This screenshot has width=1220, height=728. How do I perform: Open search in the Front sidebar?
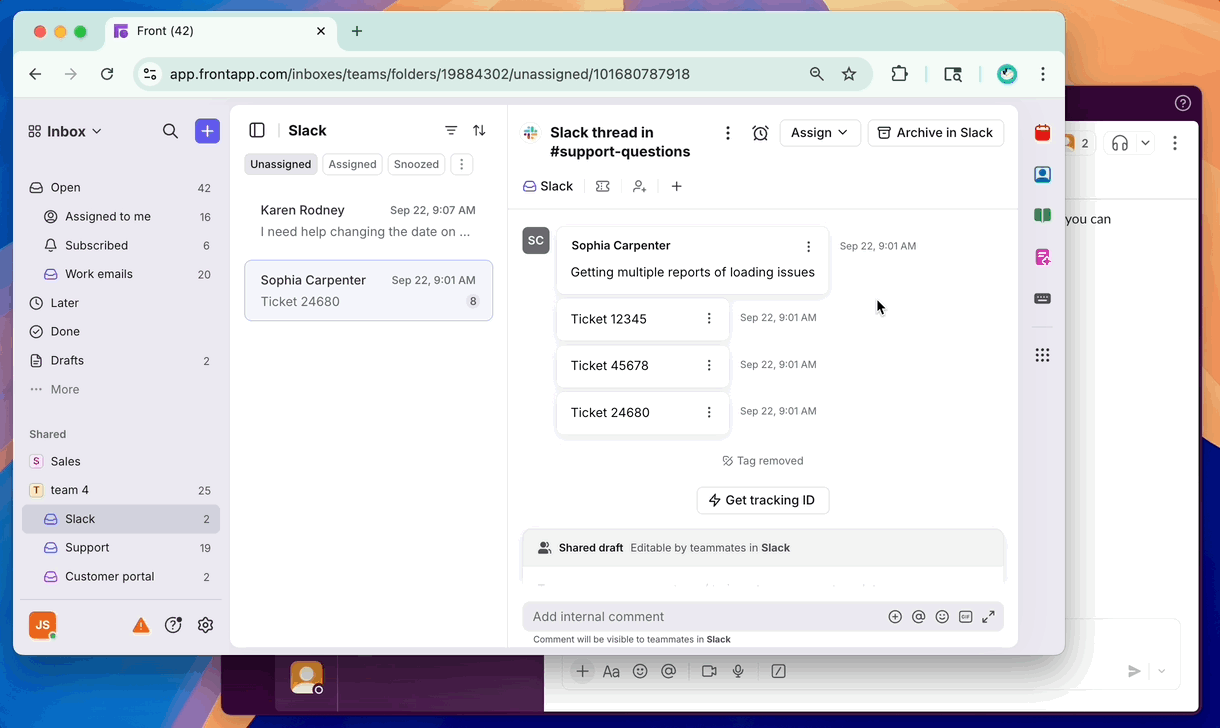pos(170,131)
